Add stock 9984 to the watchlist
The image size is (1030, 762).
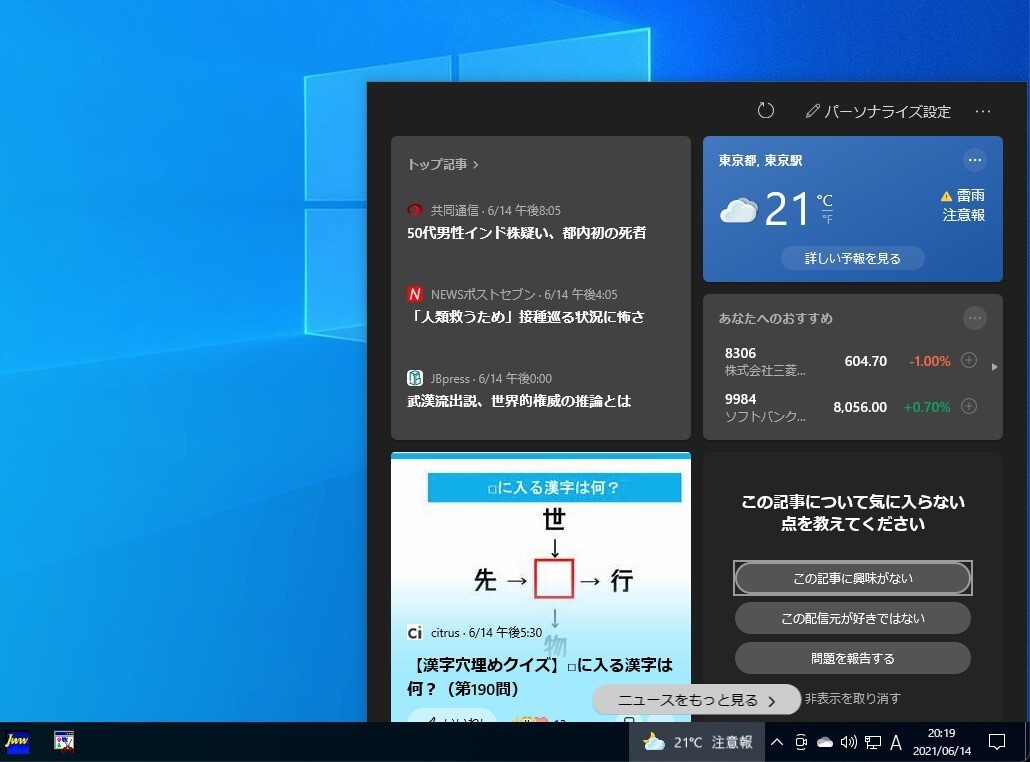(968, 406)
